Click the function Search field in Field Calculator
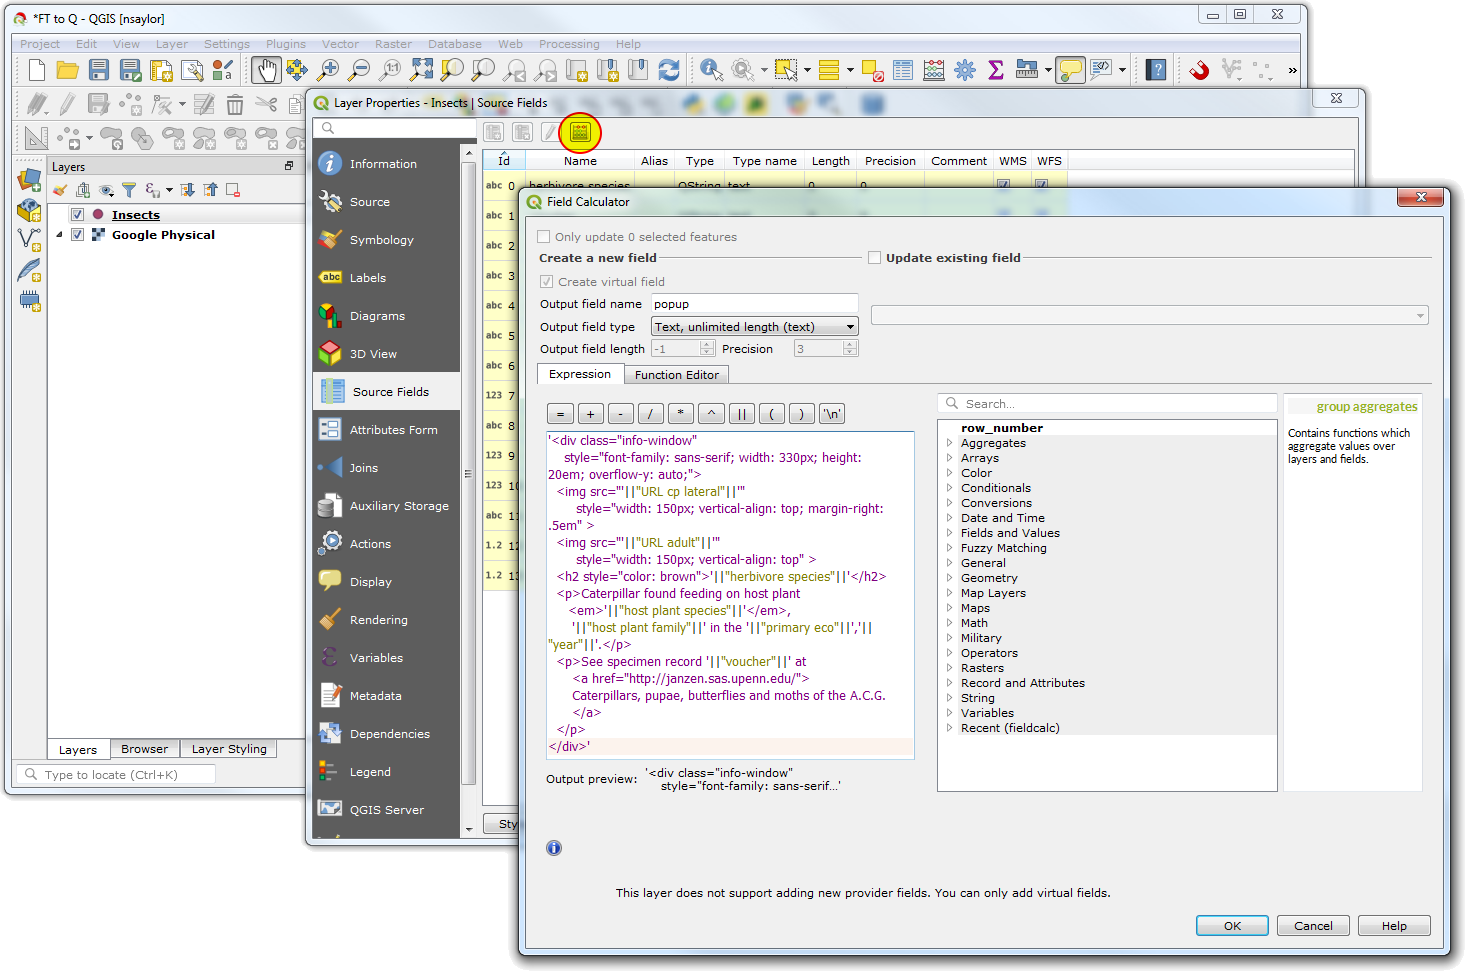The height and width of the screenshot is (971, 1465). 1107,403
